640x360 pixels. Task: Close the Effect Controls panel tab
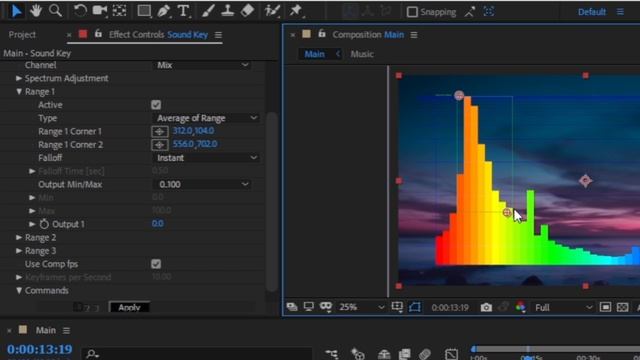(x=69, y=35)
